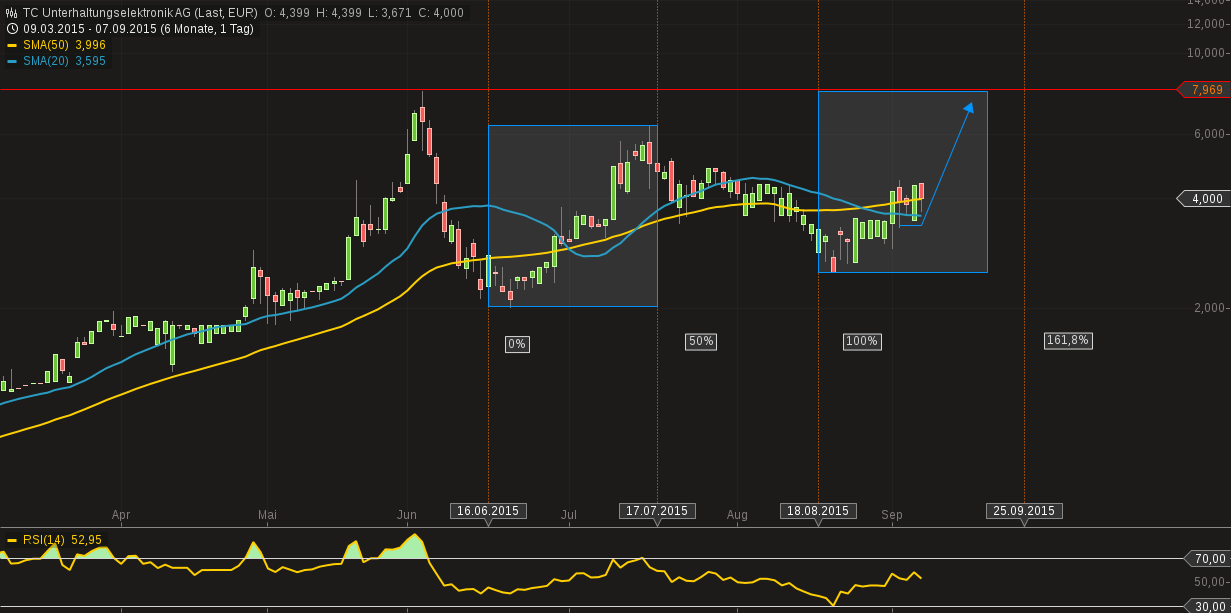
Task: Select the SMA(50) 3,996 legend entry
Action: coord(65,45)
